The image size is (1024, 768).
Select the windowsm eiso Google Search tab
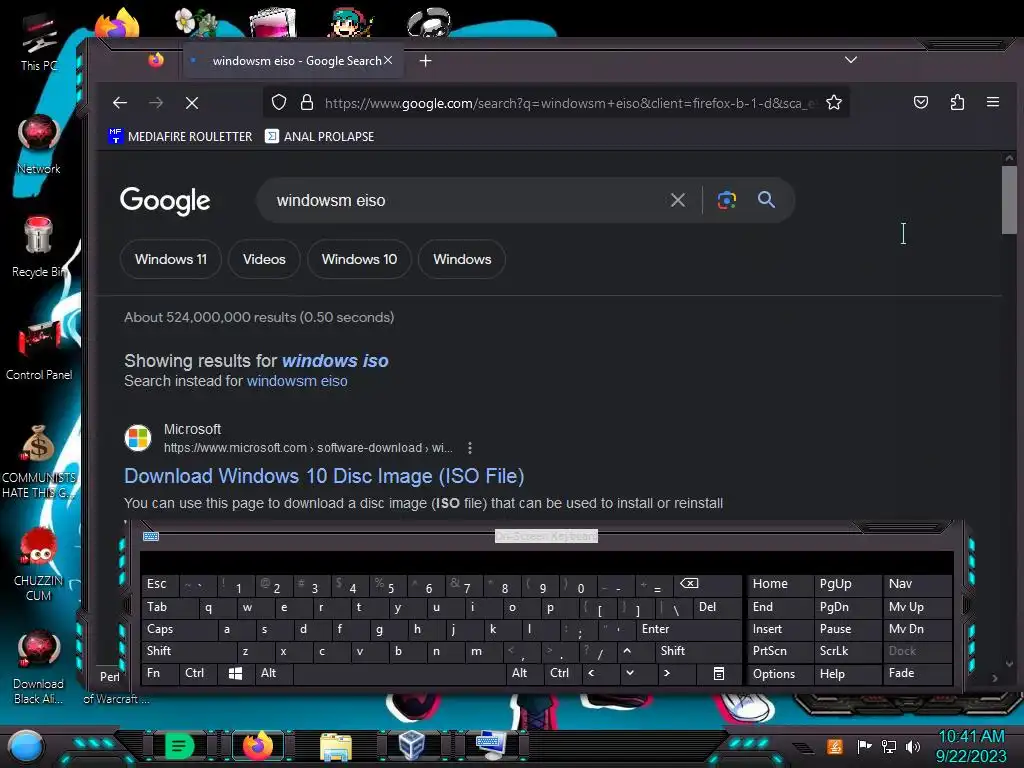[x=293, y=61]
